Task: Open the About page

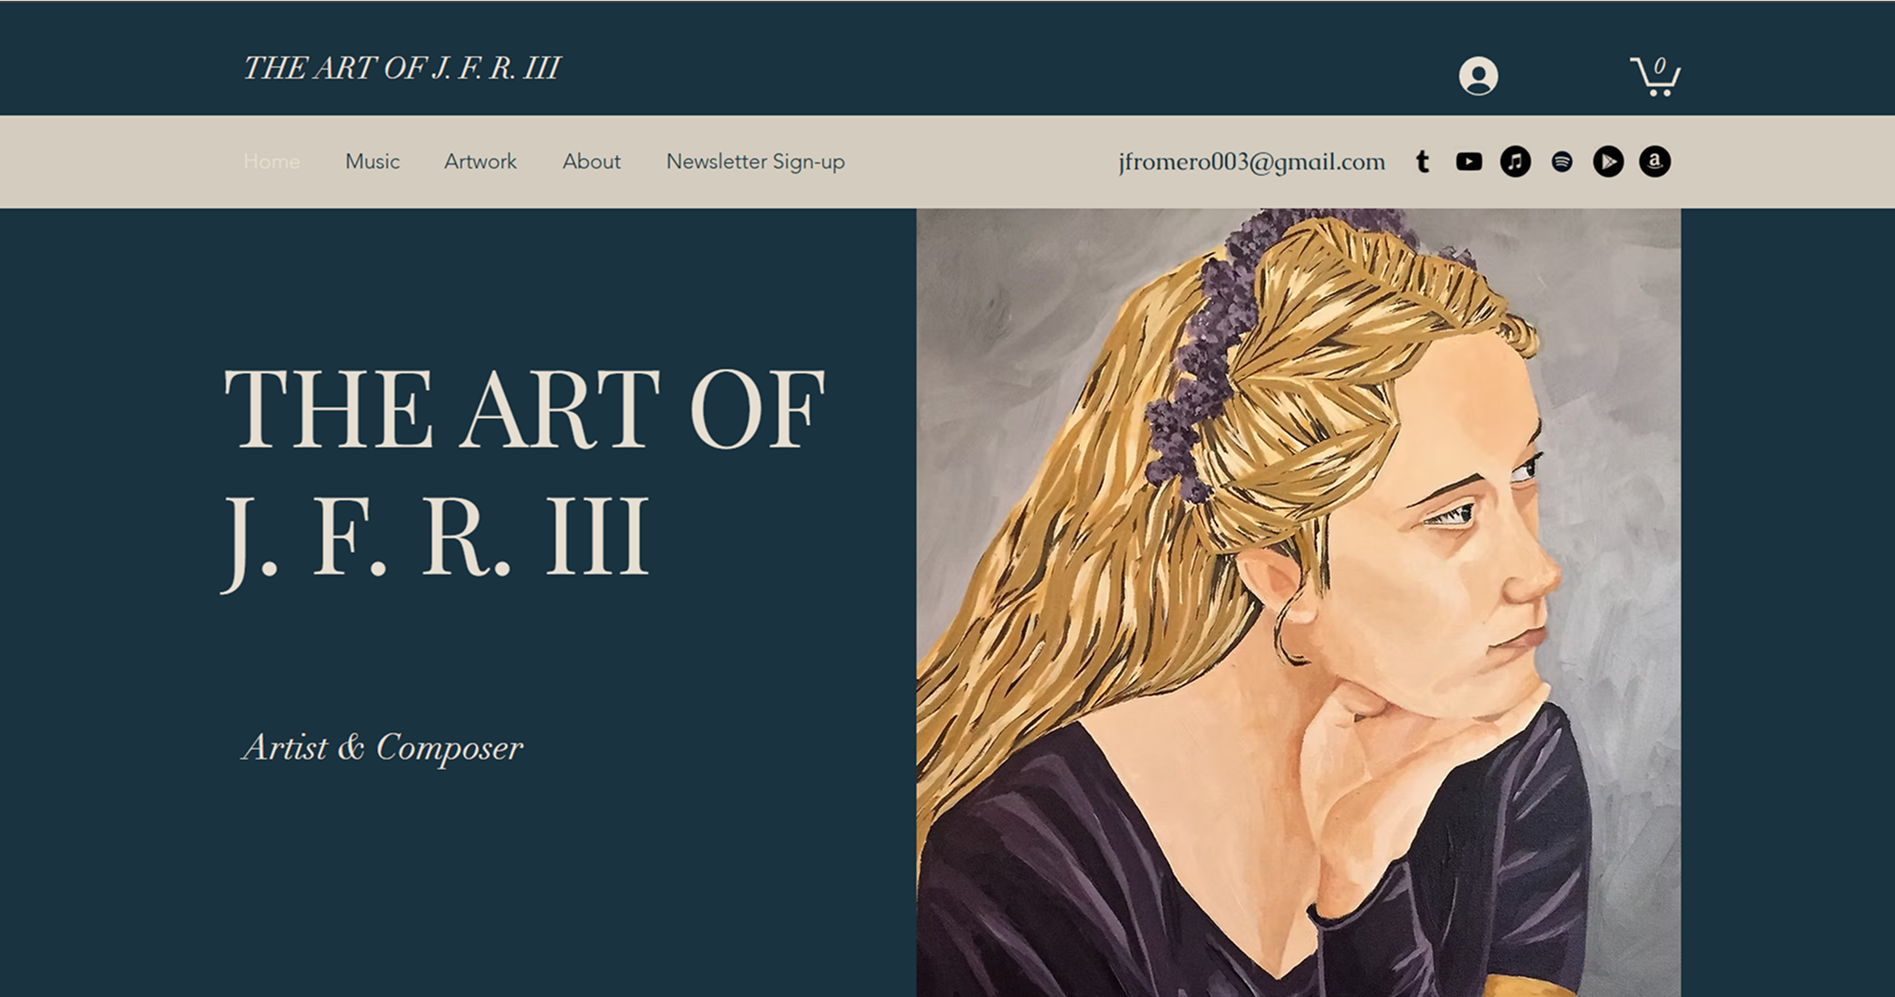Action: 591,161
